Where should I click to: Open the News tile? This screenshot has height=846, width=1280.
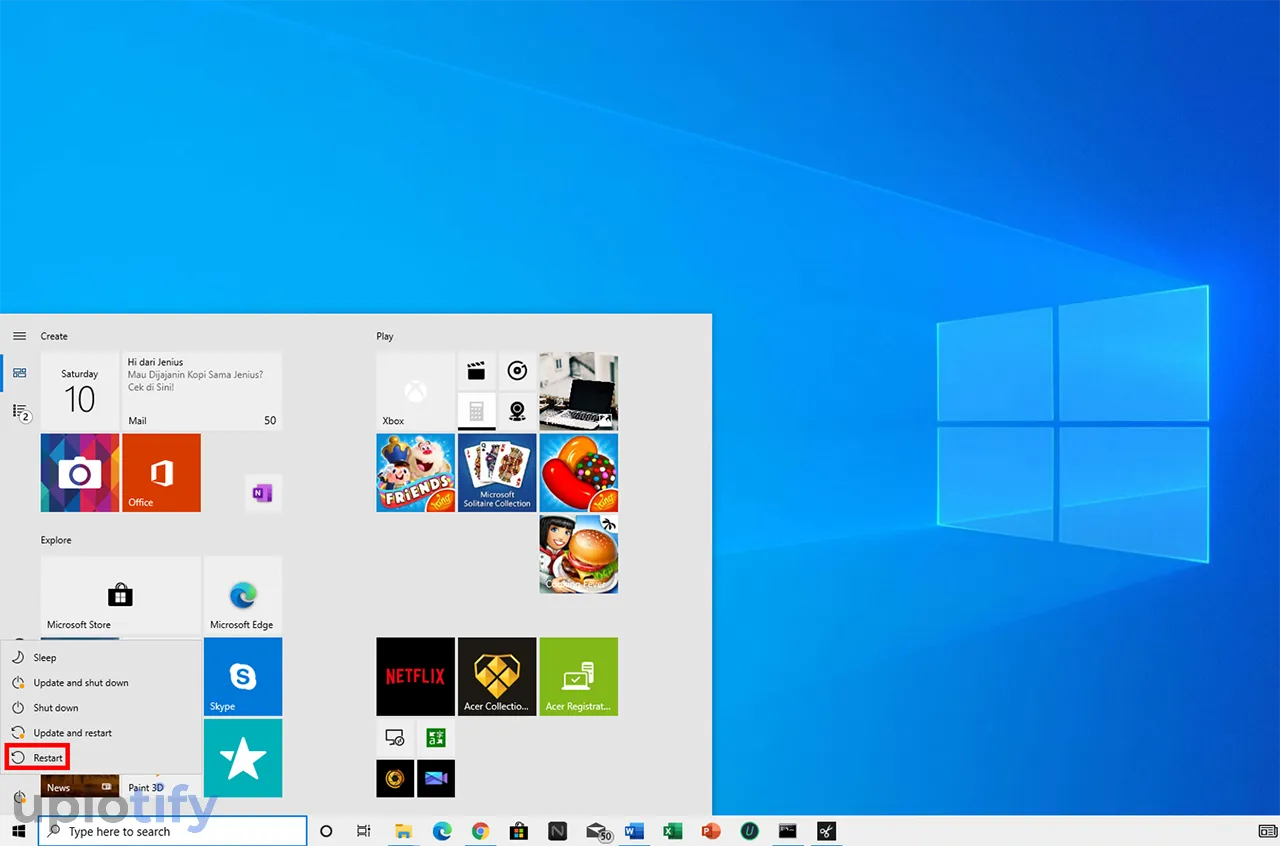coord(80,786)
